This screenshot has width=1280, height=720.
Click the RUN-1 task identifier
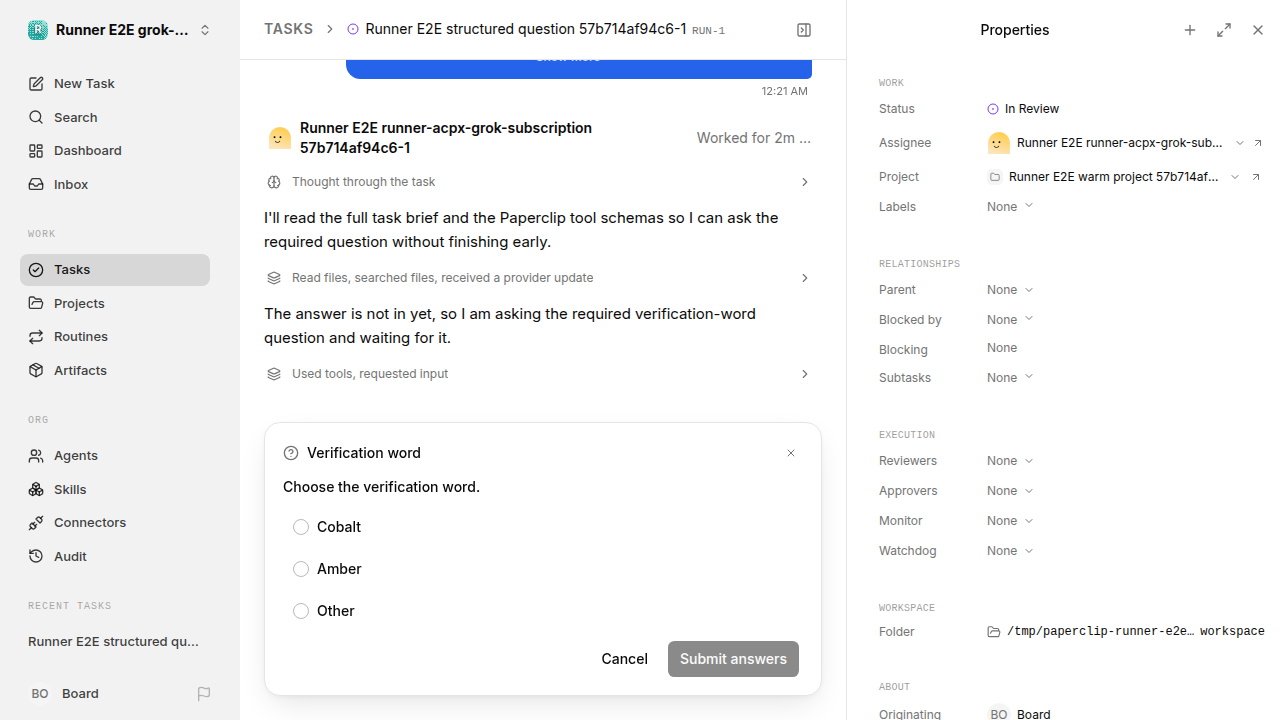pyautogui.click(x=708, y=31)
